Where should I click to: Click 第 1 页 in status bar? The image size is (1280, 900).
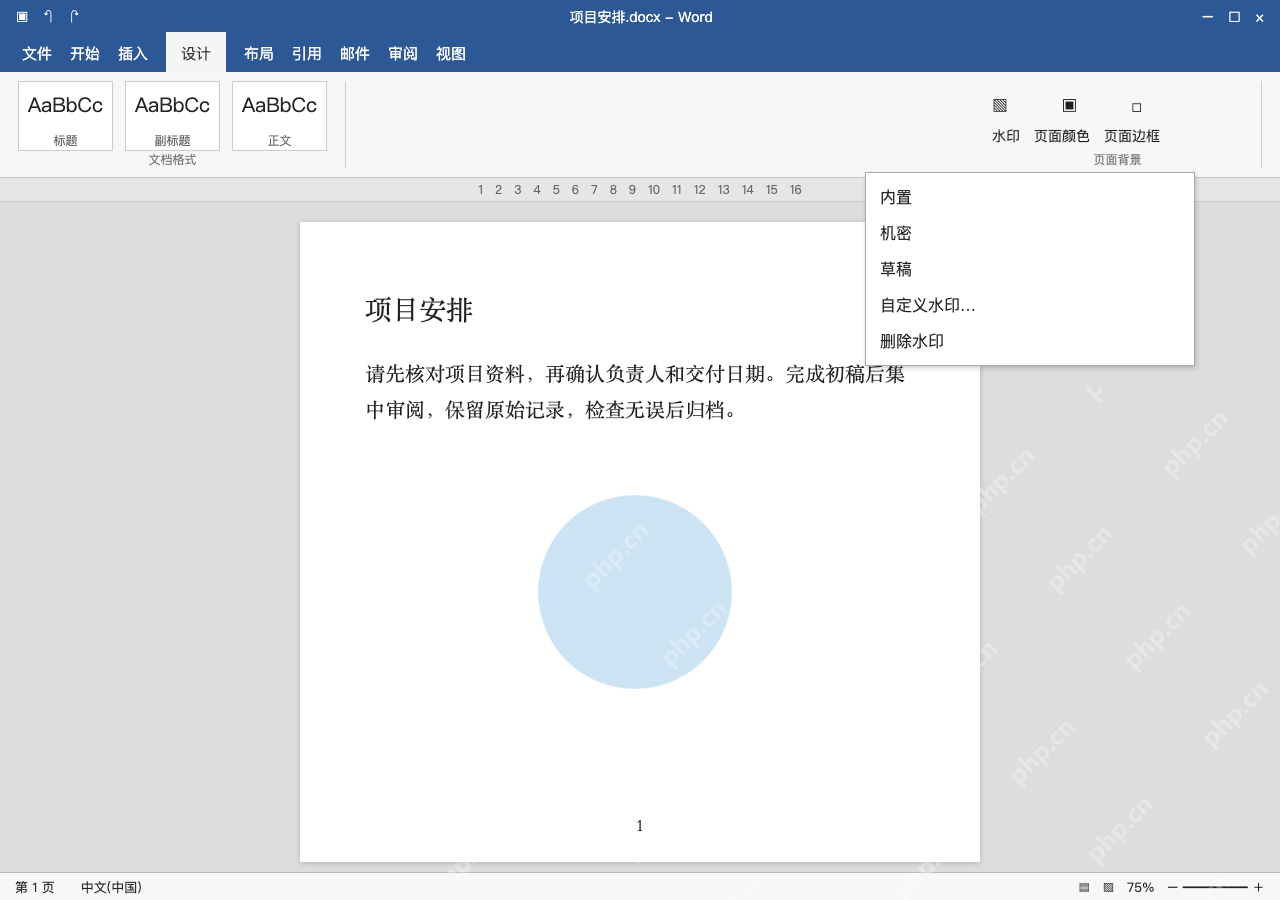click(x=35, y=887)
